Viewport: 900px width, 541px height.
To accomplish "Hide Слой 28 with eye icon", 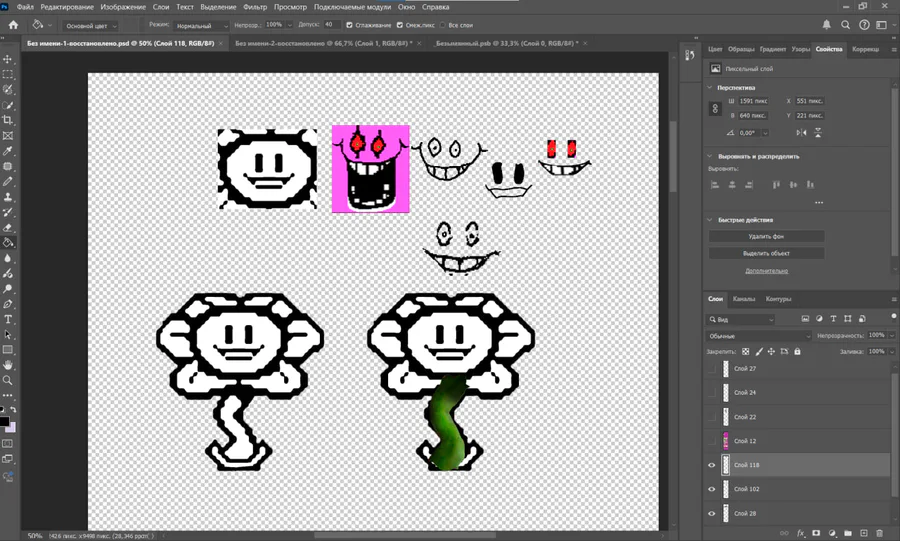I will [x=712, y=513].
